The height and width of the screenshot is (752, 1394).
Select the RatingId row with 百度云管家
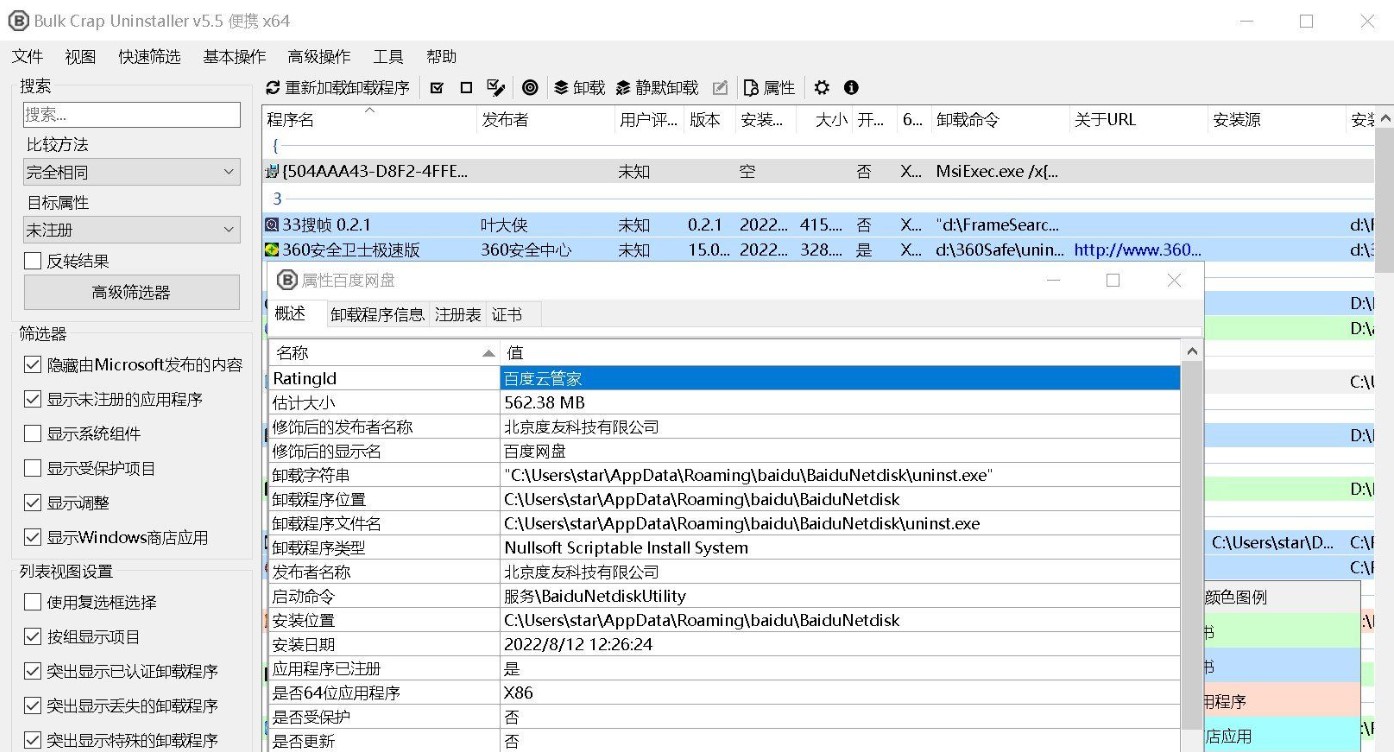(724, 378)
